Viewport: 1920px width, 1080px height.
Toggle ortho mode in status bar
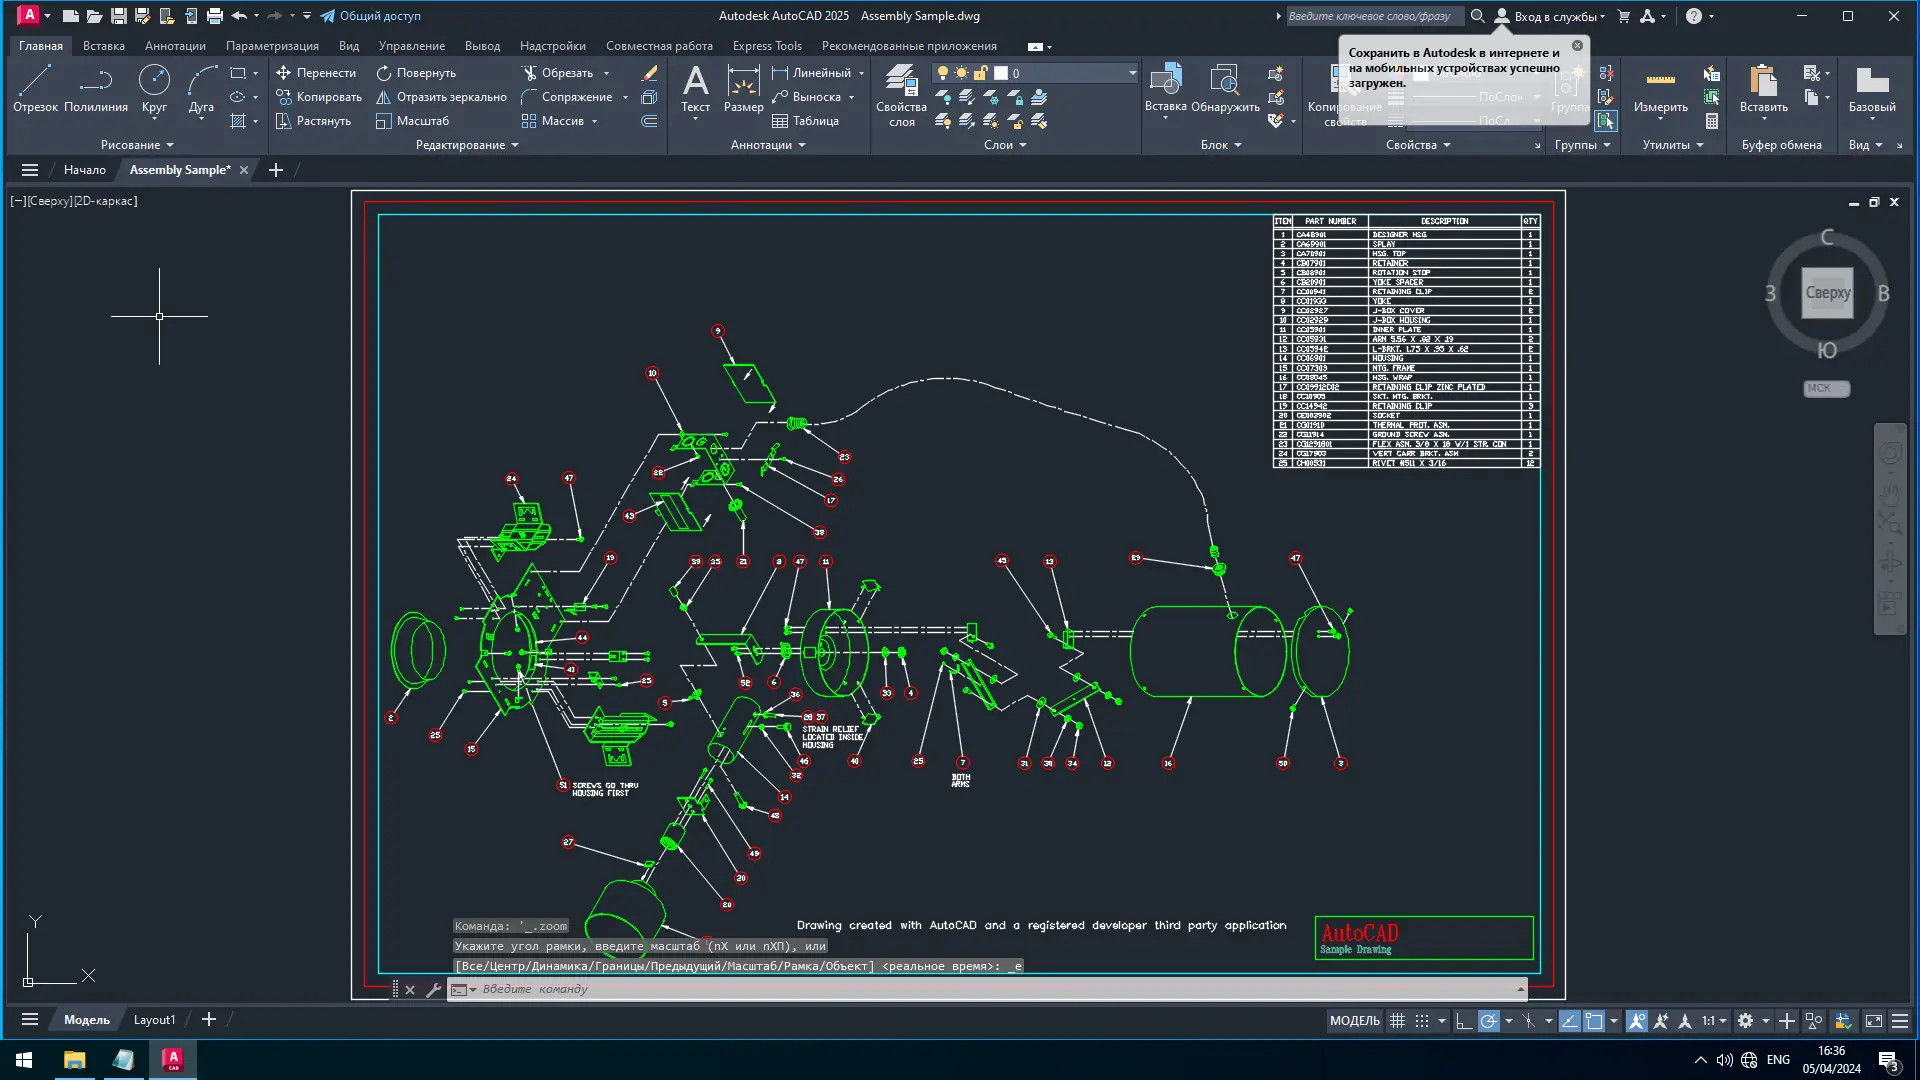pyautogui.click(x=1464, y=1021)
